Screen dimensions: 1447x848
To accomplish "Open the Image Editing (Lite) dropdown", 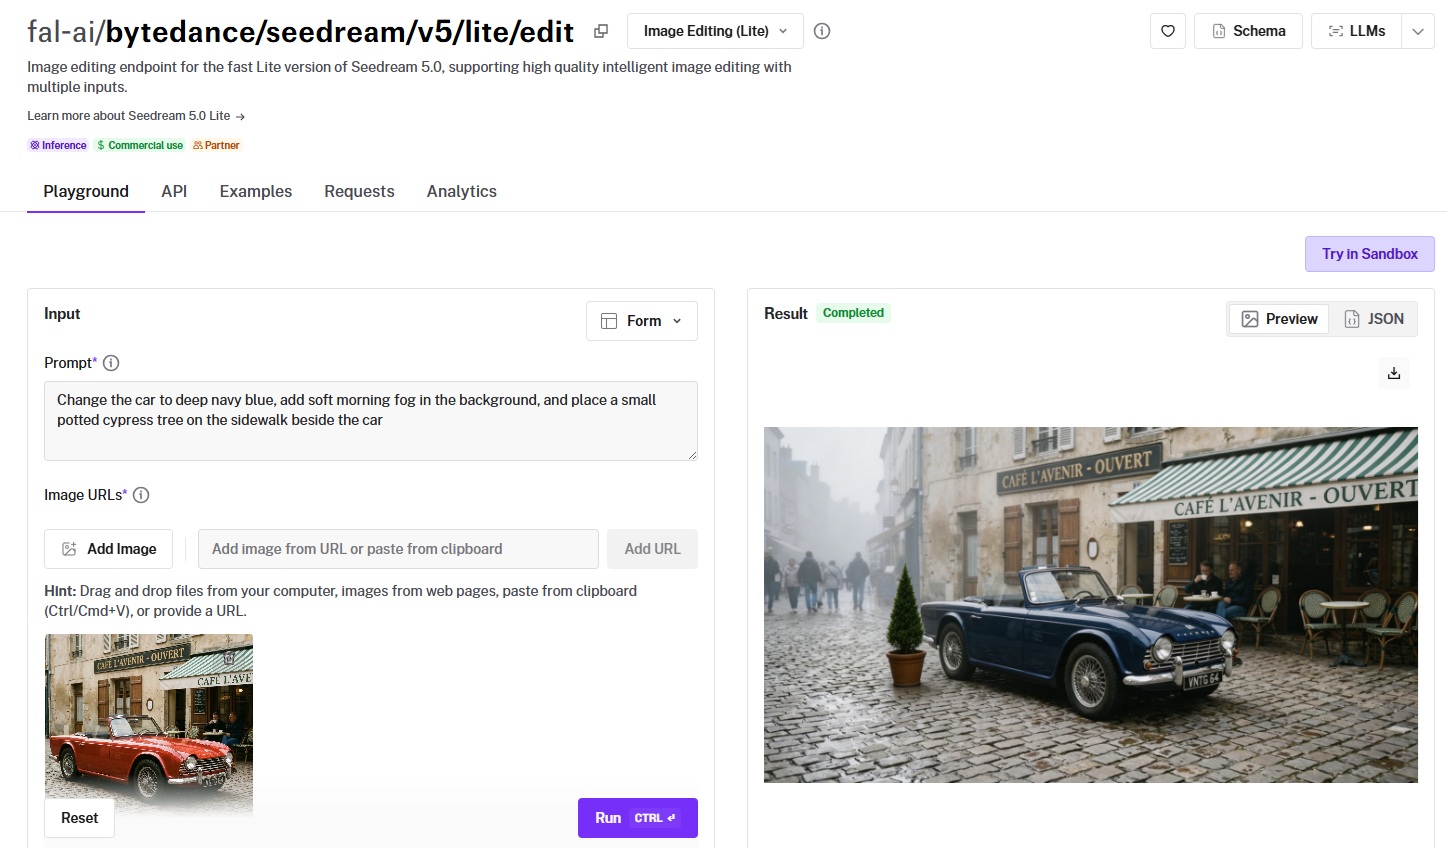I will click(x=715, y=31).
